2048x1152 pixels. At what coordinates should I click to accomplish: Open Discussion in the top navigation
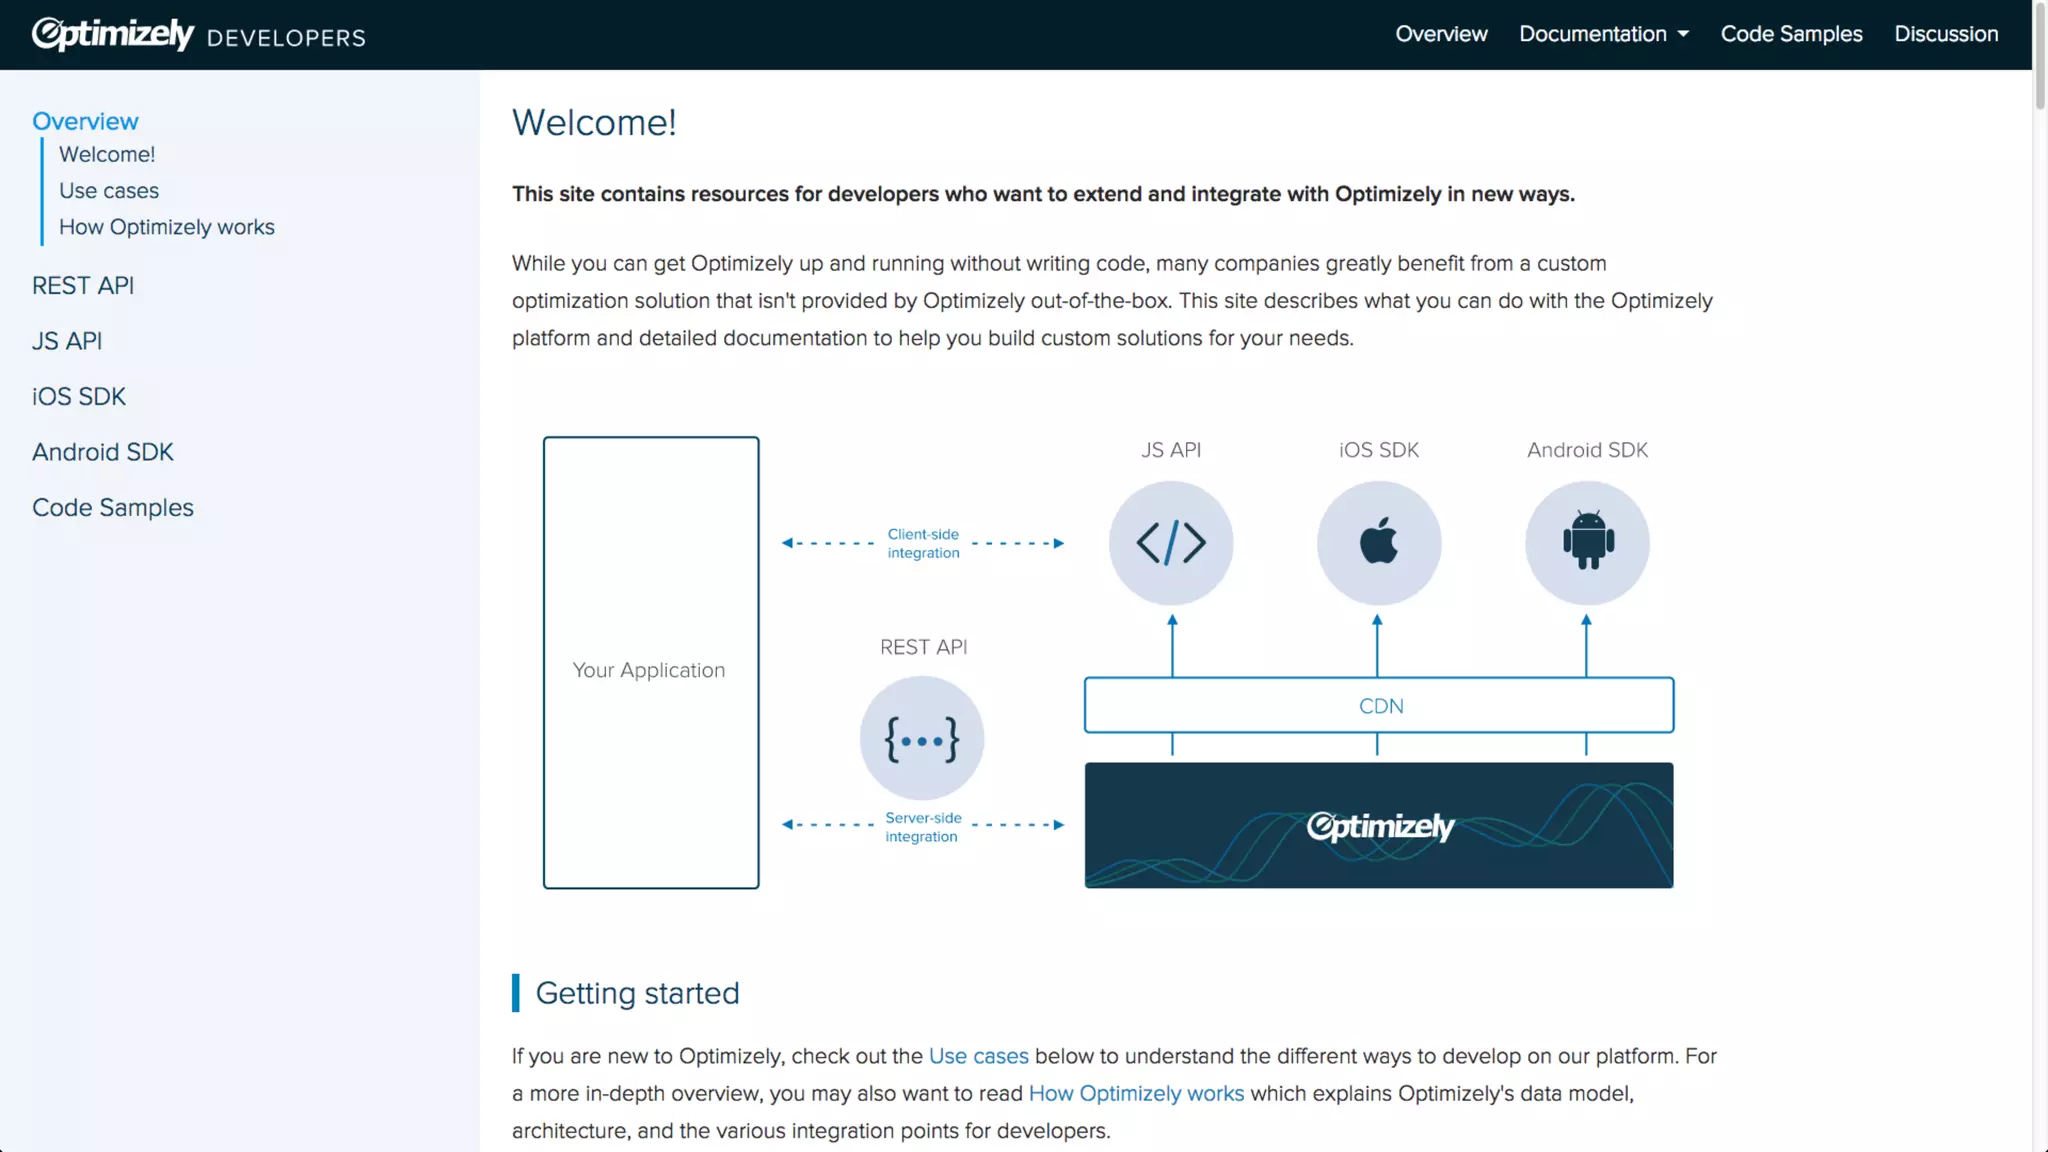pos(1946,34)
